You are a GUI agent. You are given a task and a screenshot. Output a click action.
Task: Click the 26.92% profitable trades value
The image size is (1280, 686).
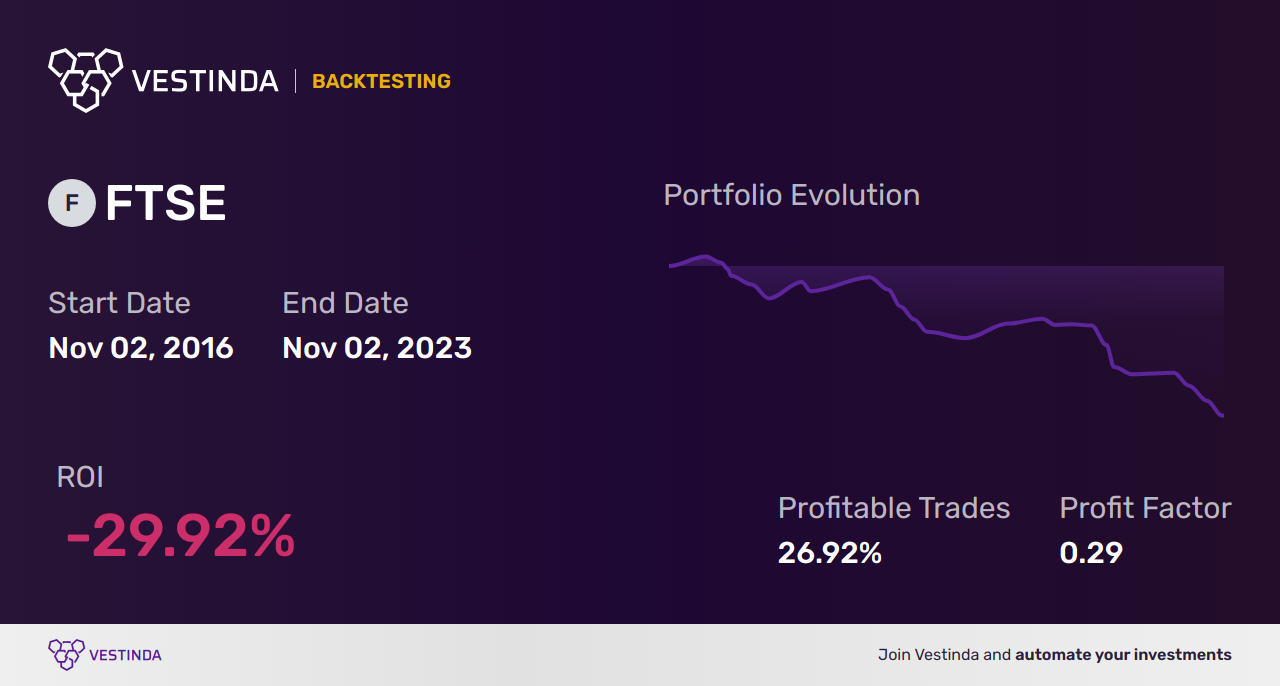coord(830,553)
